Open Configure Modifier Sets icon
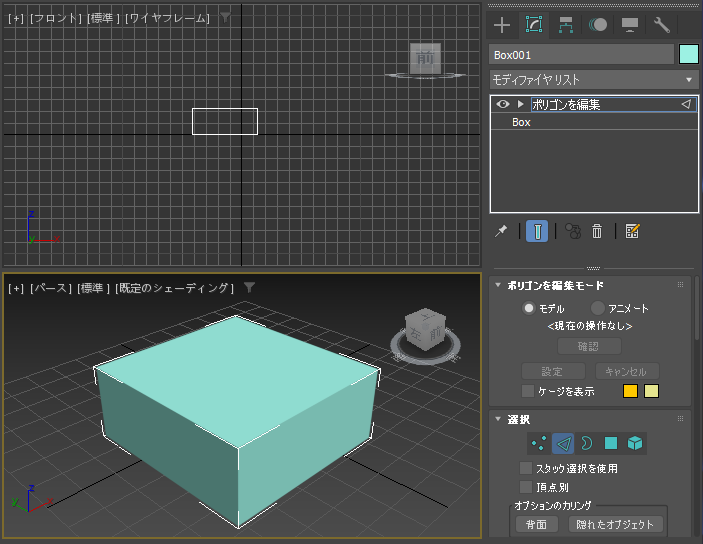The image size is (703, 544). point(632,231)
